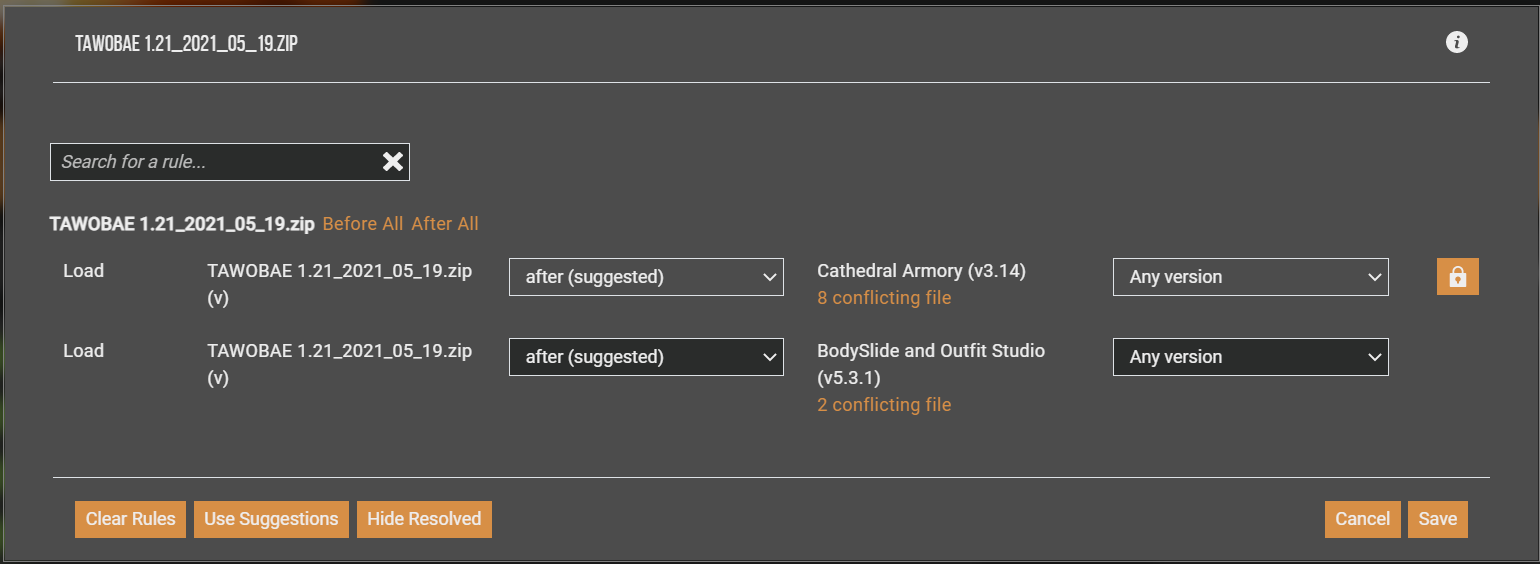
Task: Click the 'After All' link
Action: pyautogui.click(x=445, y=224)
